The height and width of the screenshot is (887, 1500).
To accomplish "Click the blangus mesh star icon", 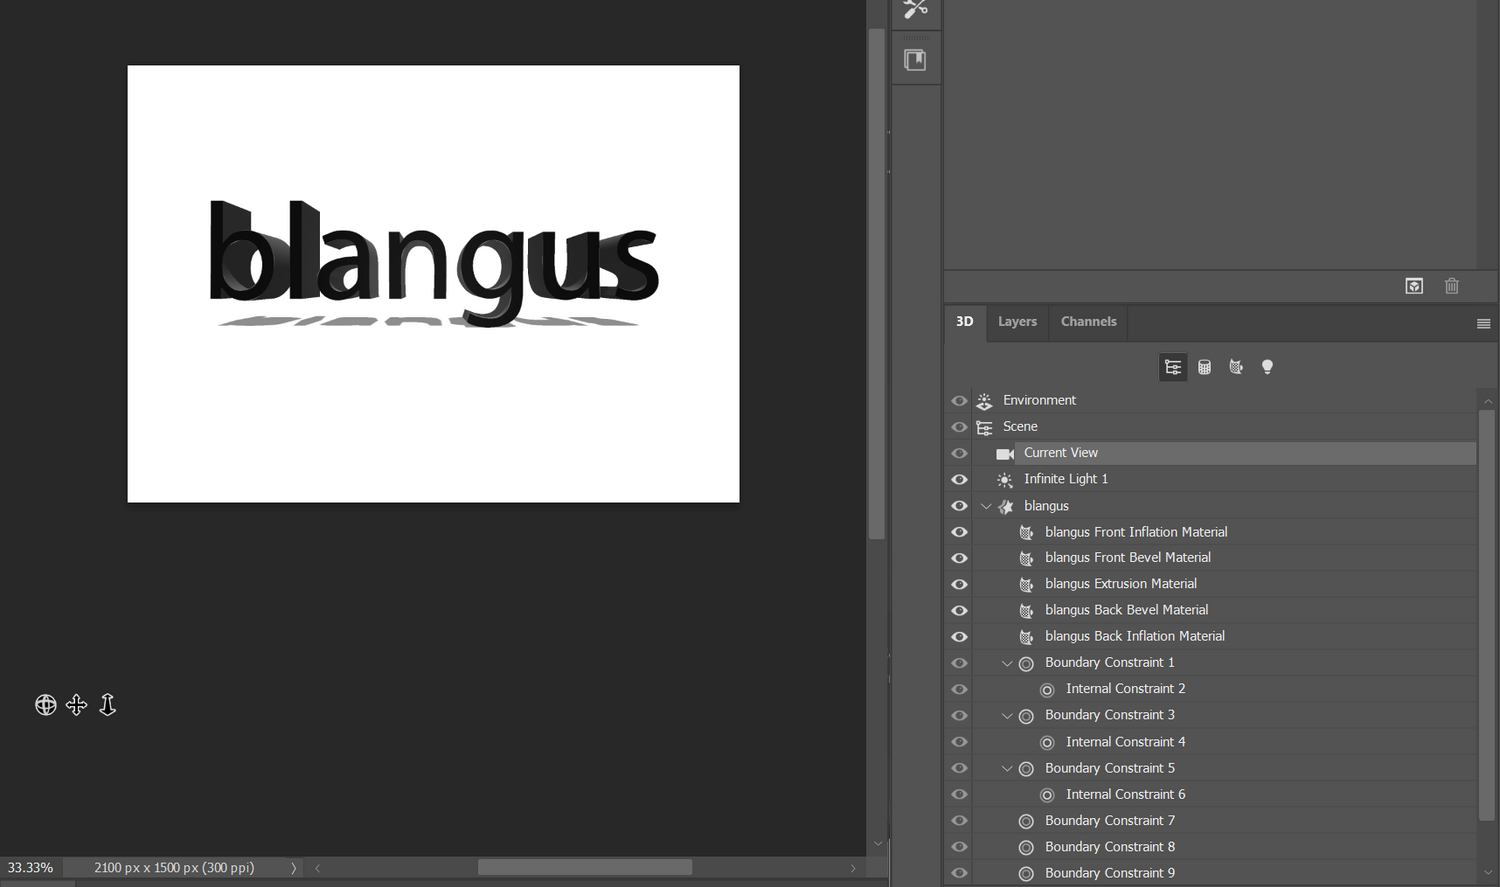I will tap(1006, 507).
